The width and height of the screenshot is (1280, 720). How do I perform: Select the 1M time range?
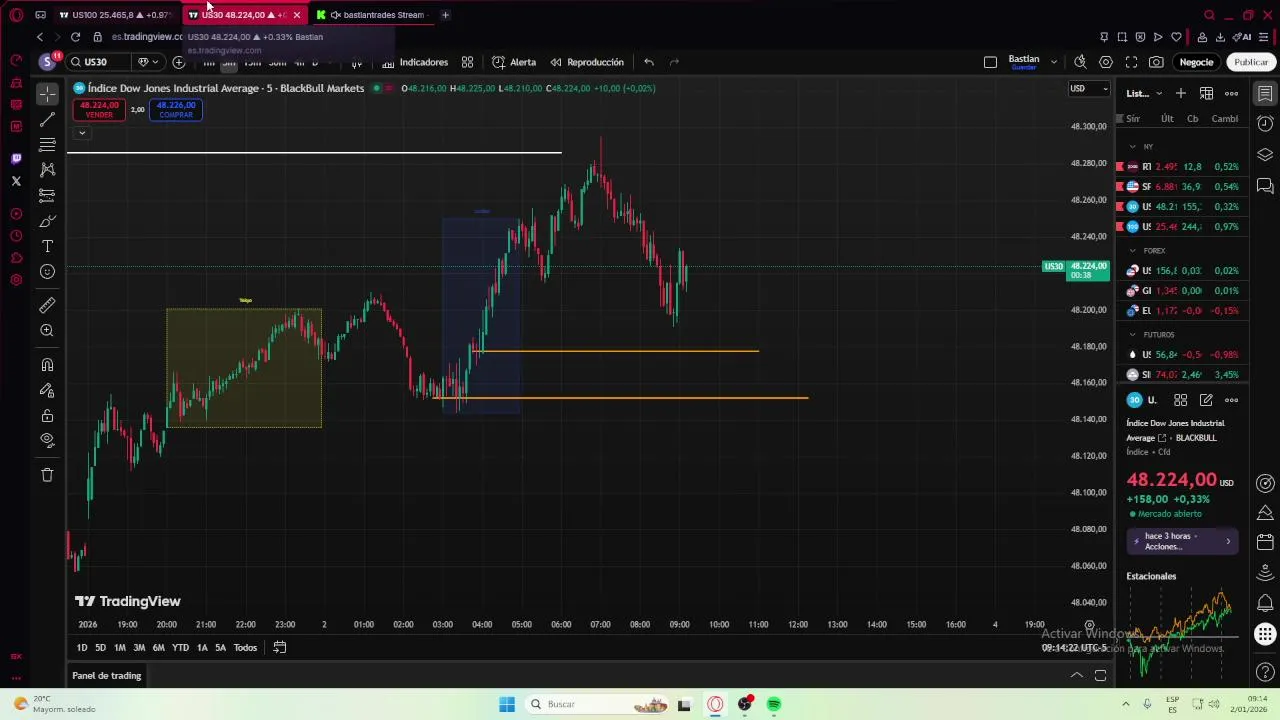click(120, 648)
